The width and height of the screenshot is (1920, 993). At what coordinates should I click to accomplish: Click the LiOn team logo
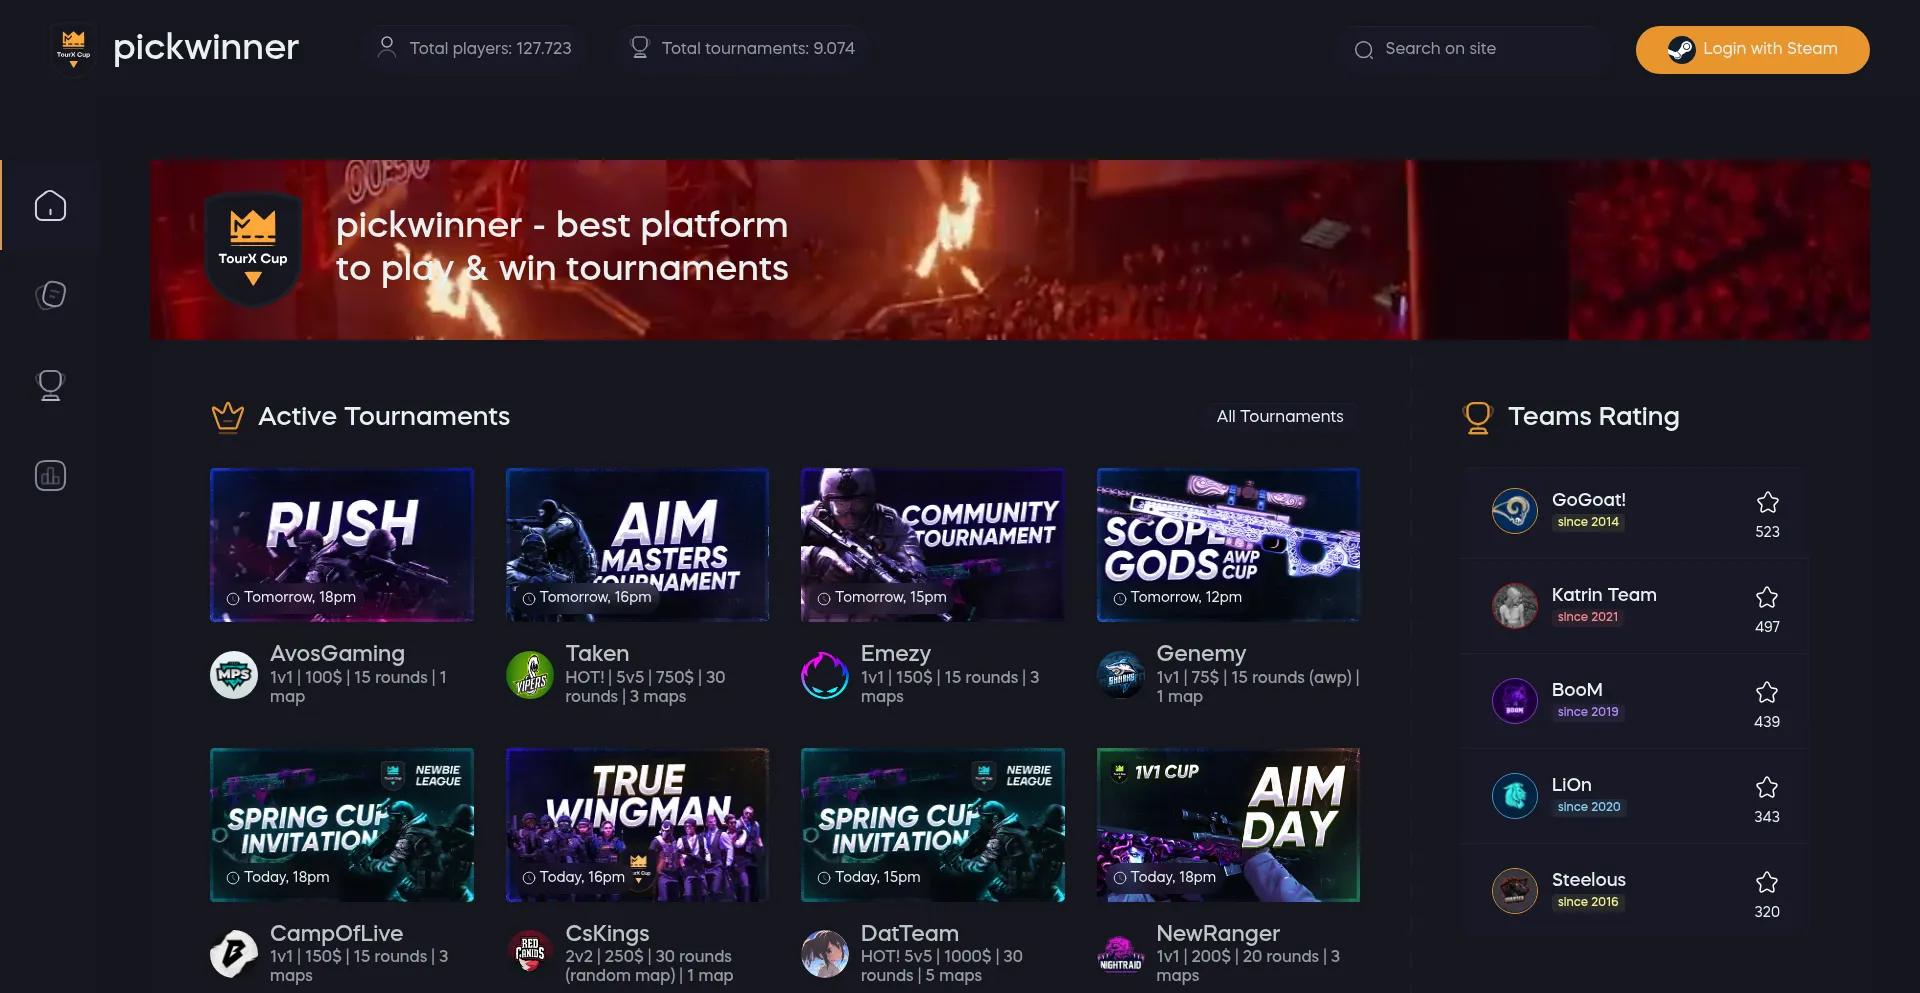pos(1515,796)
